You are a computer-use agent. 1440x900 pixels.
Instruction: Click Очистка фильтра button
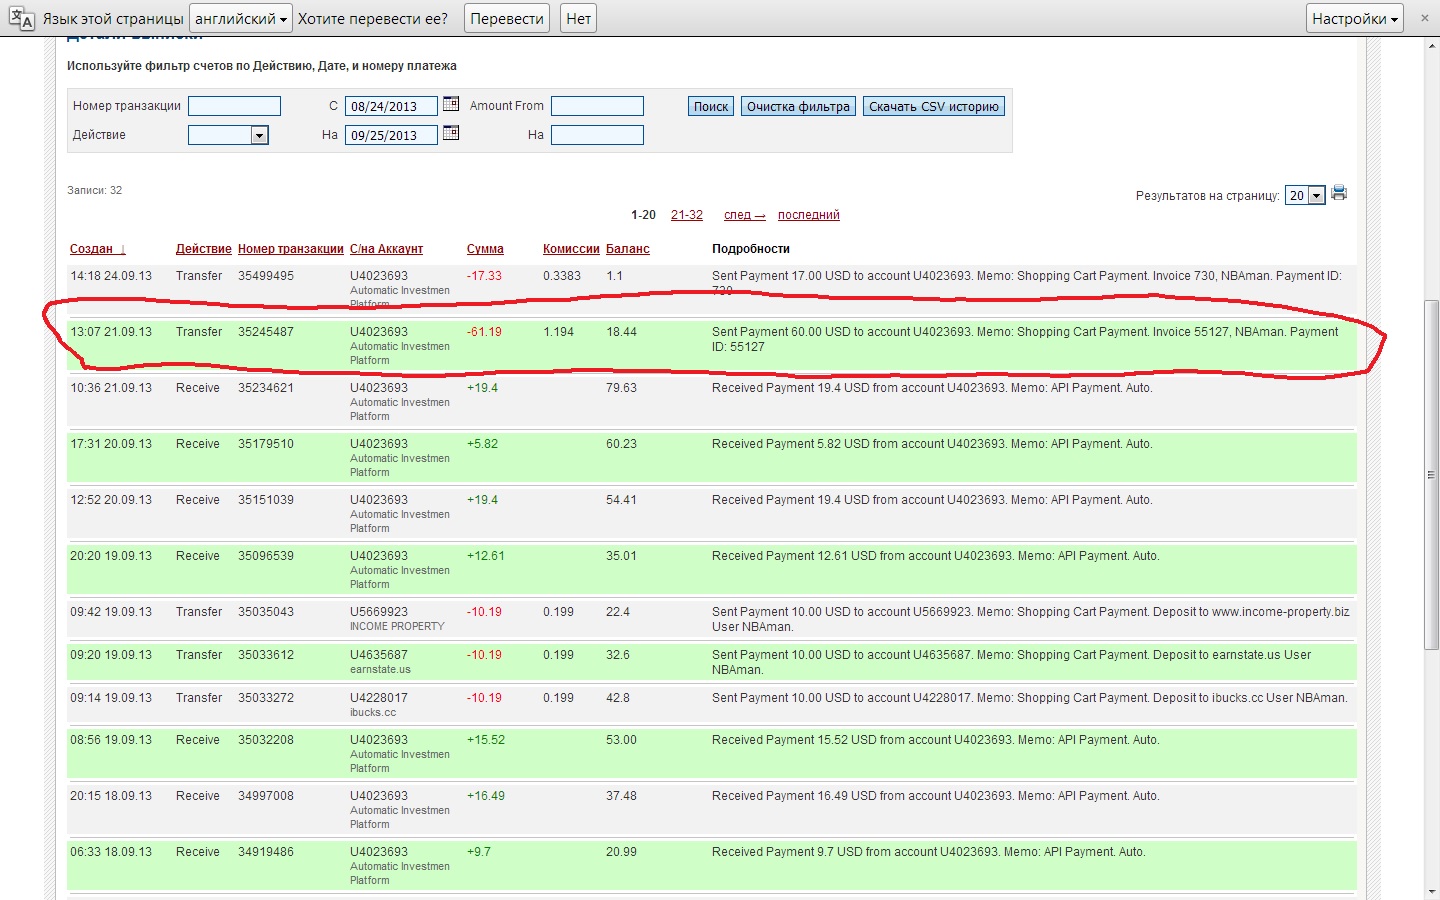click(798, 106)
